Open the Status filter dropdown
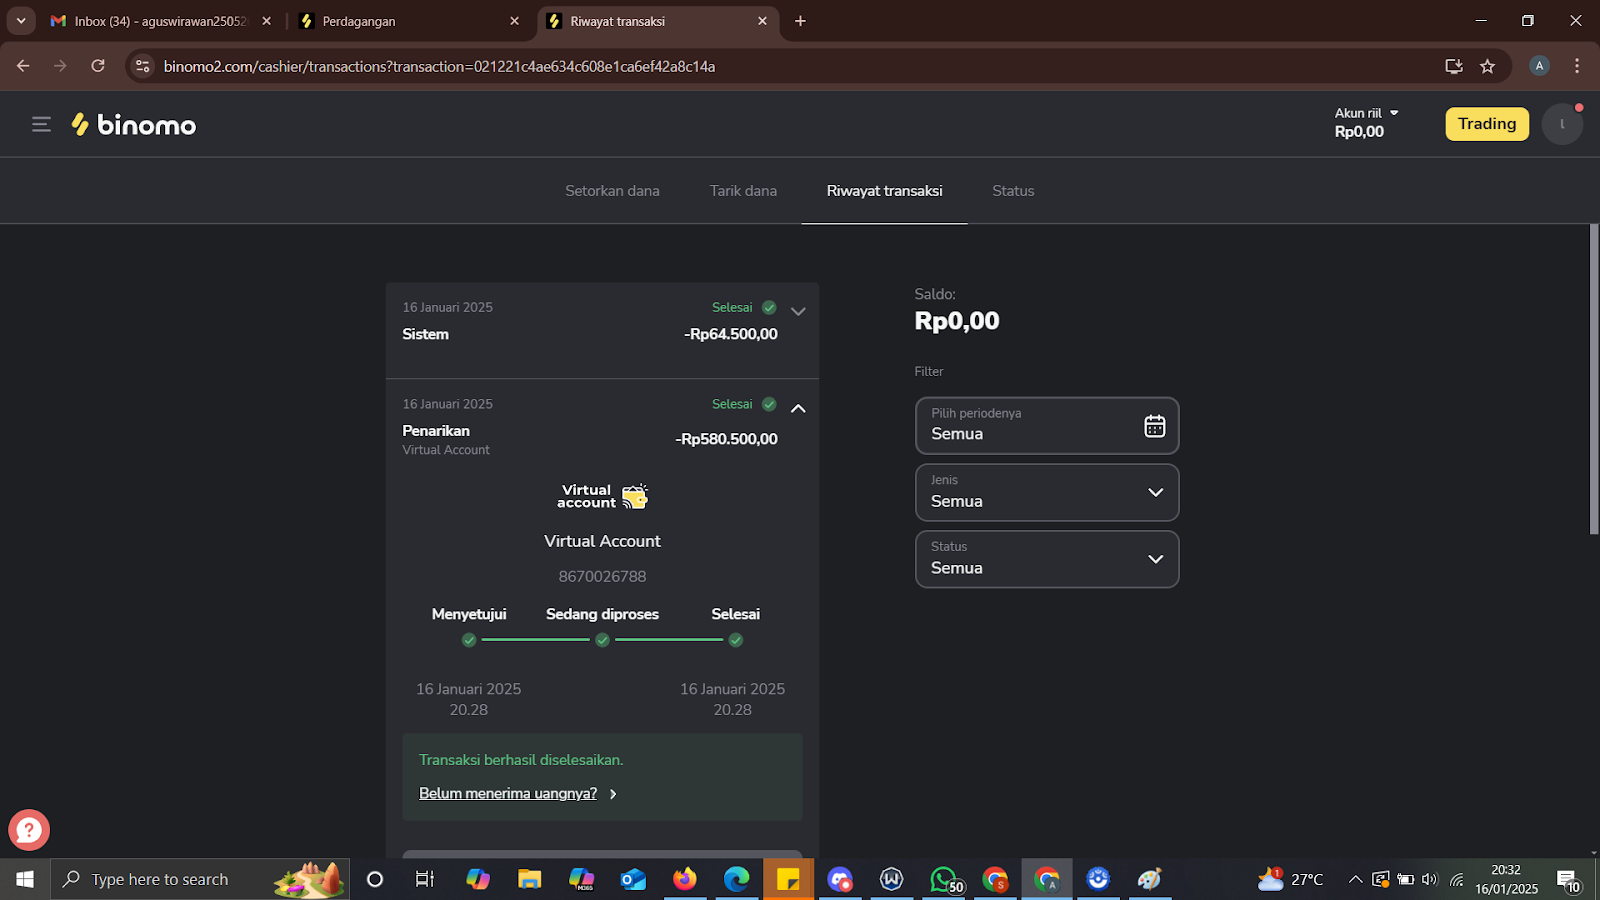Screen dimensions: 1600x900 (x=1046, y=559)
